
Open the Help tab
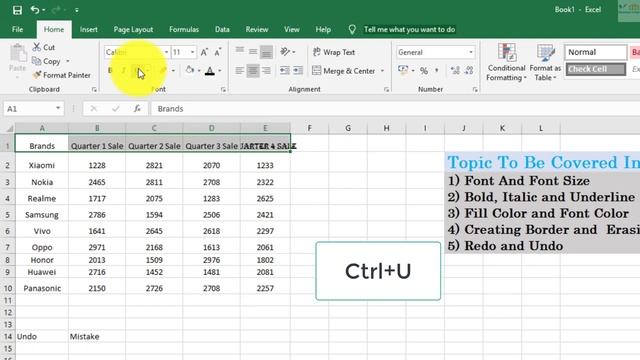coord(323,29)
